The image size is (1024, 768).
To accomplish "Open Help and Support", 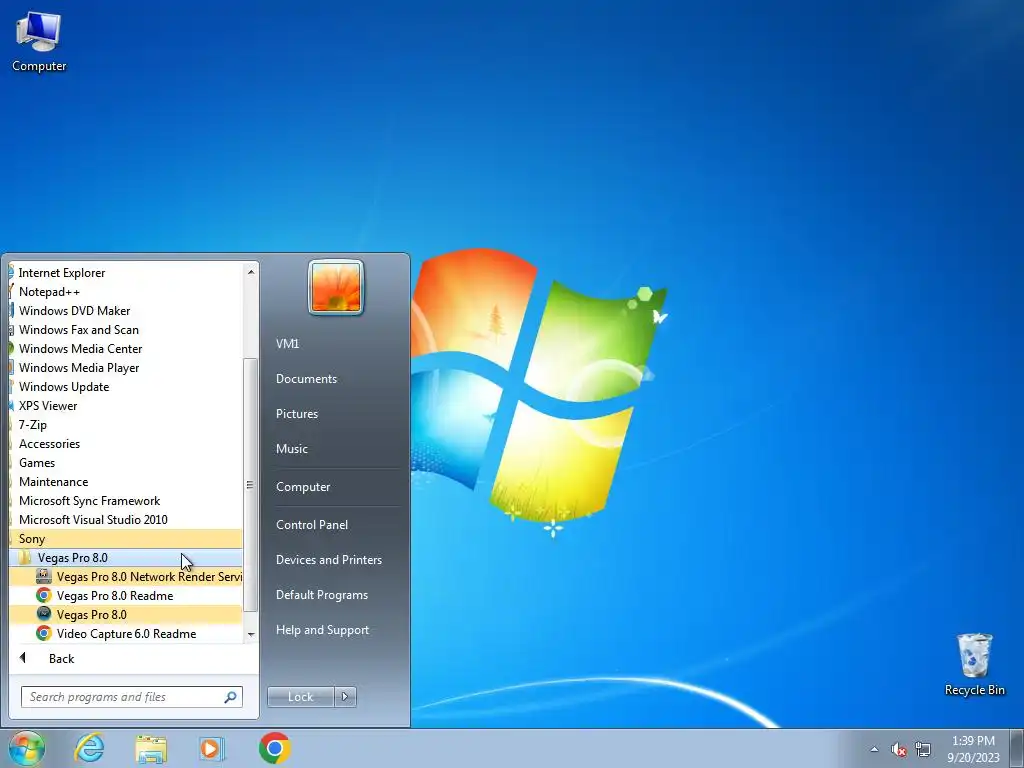I will (336, 630).
